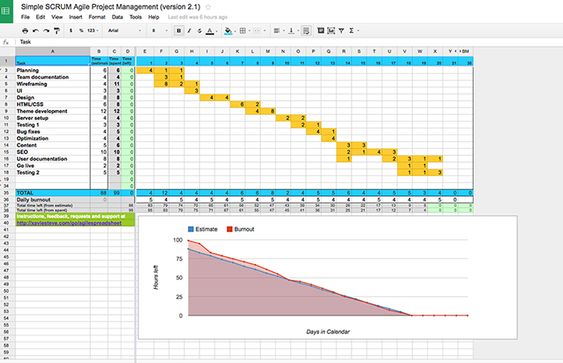The image size is (563, 363).
Task: Click the document title text
Action: click(x=111, y=7)
